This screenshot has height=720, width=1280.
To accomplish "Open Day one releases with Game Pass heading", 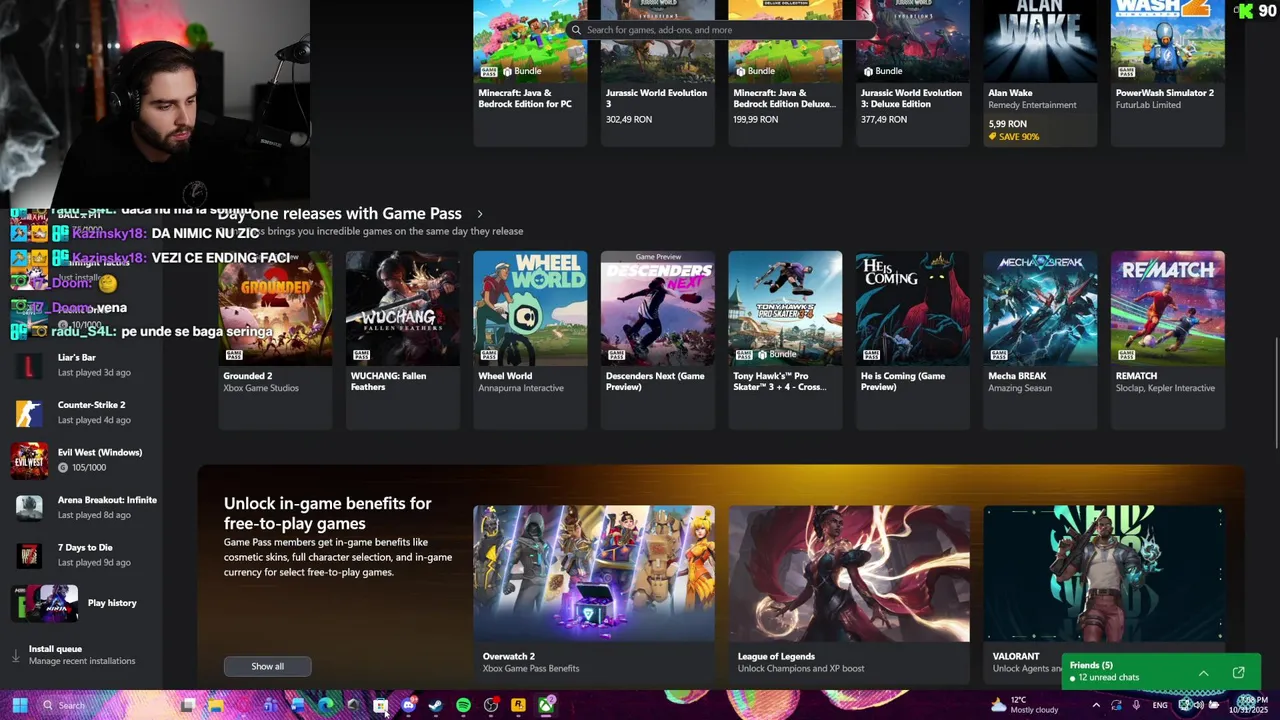I will tap(339, 214).
